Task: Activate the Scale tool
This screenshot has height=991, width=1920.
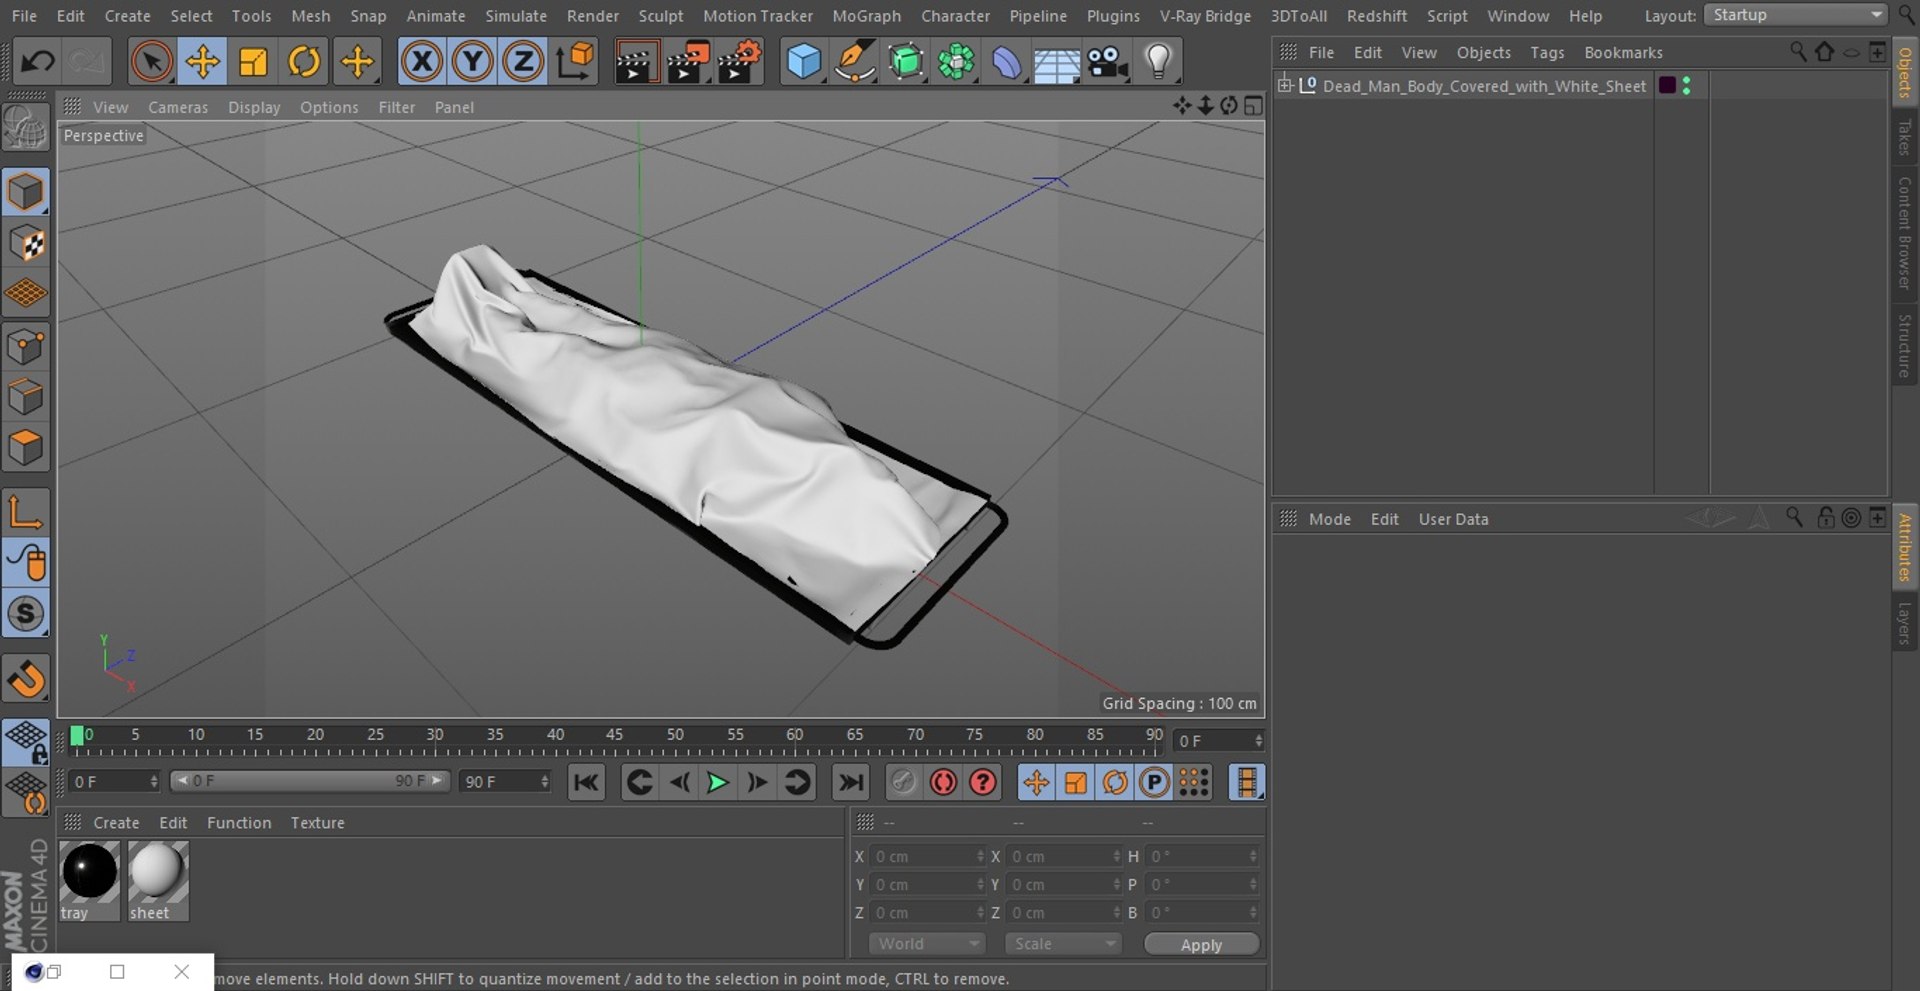Action: point(253,62)
